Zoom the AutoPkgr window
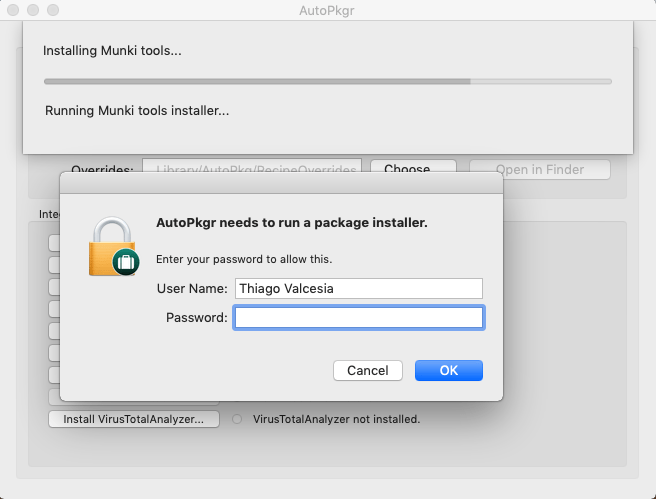656x499 pixels. 54,10
